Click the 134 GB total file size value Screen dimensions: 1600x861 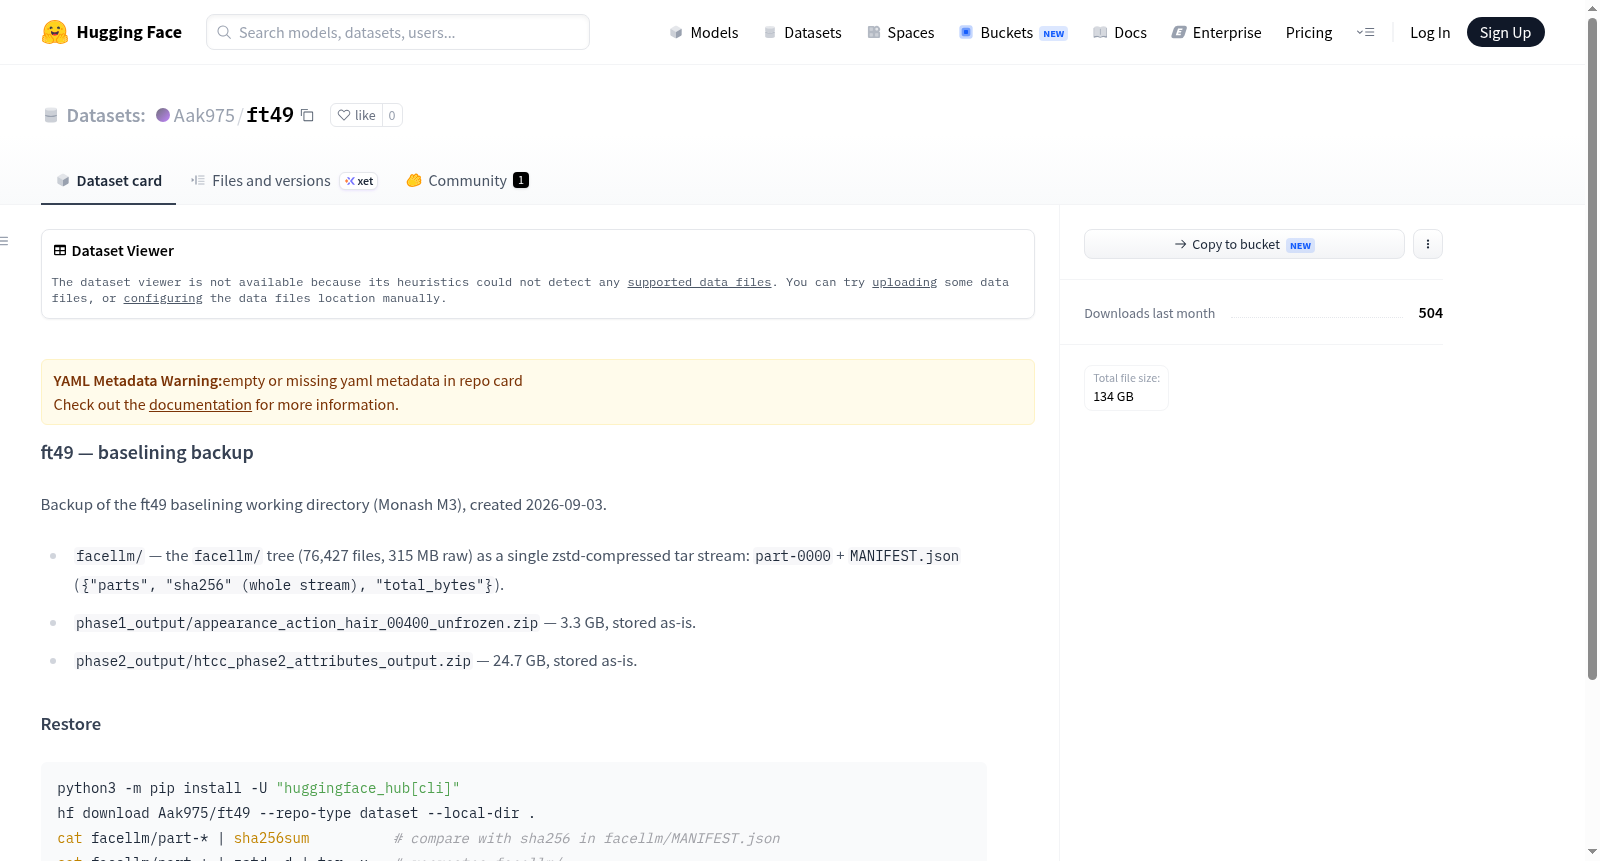click(1113, 397)
